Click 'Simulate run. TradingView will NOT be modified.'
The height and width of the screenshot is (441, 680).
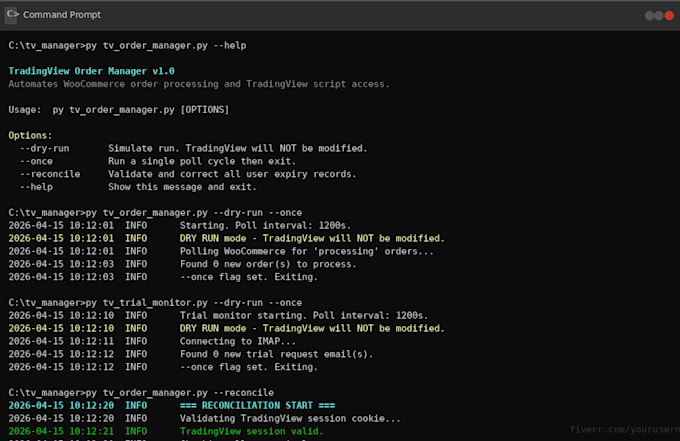(238, 148)
